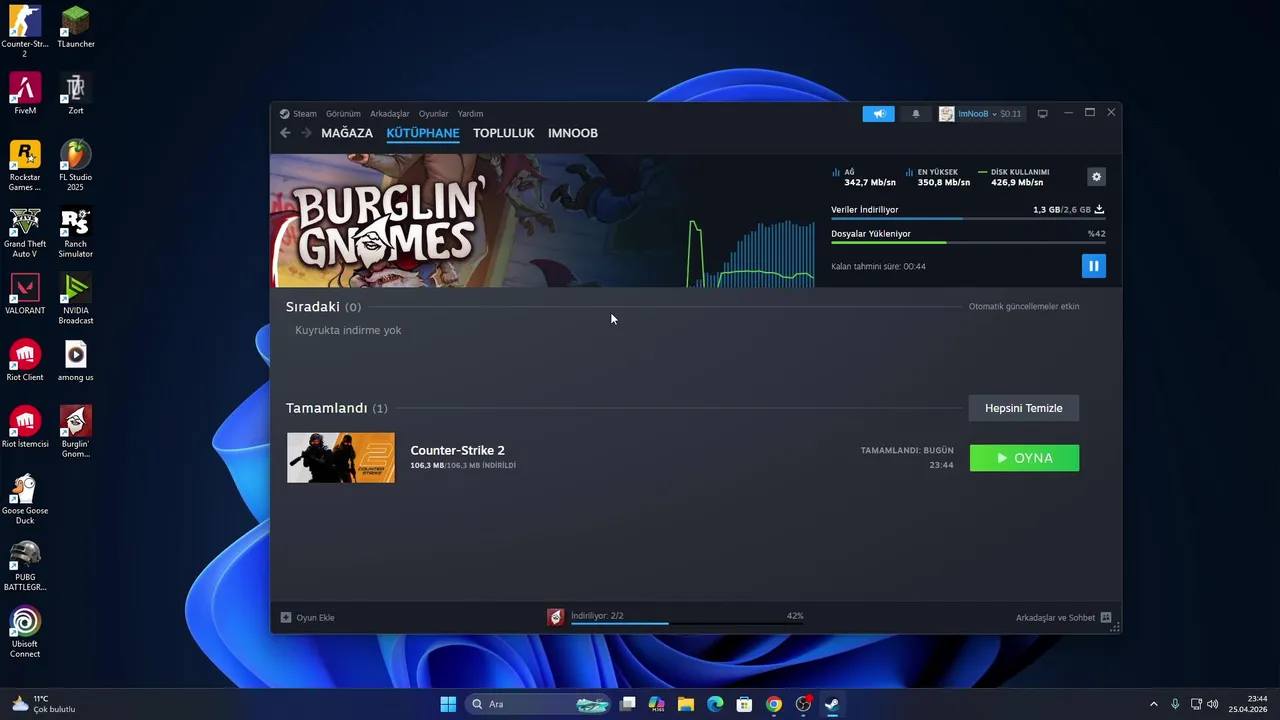Click the Counter-Strike 2 title text
The image size is (1280, 720).
(457, 450)
